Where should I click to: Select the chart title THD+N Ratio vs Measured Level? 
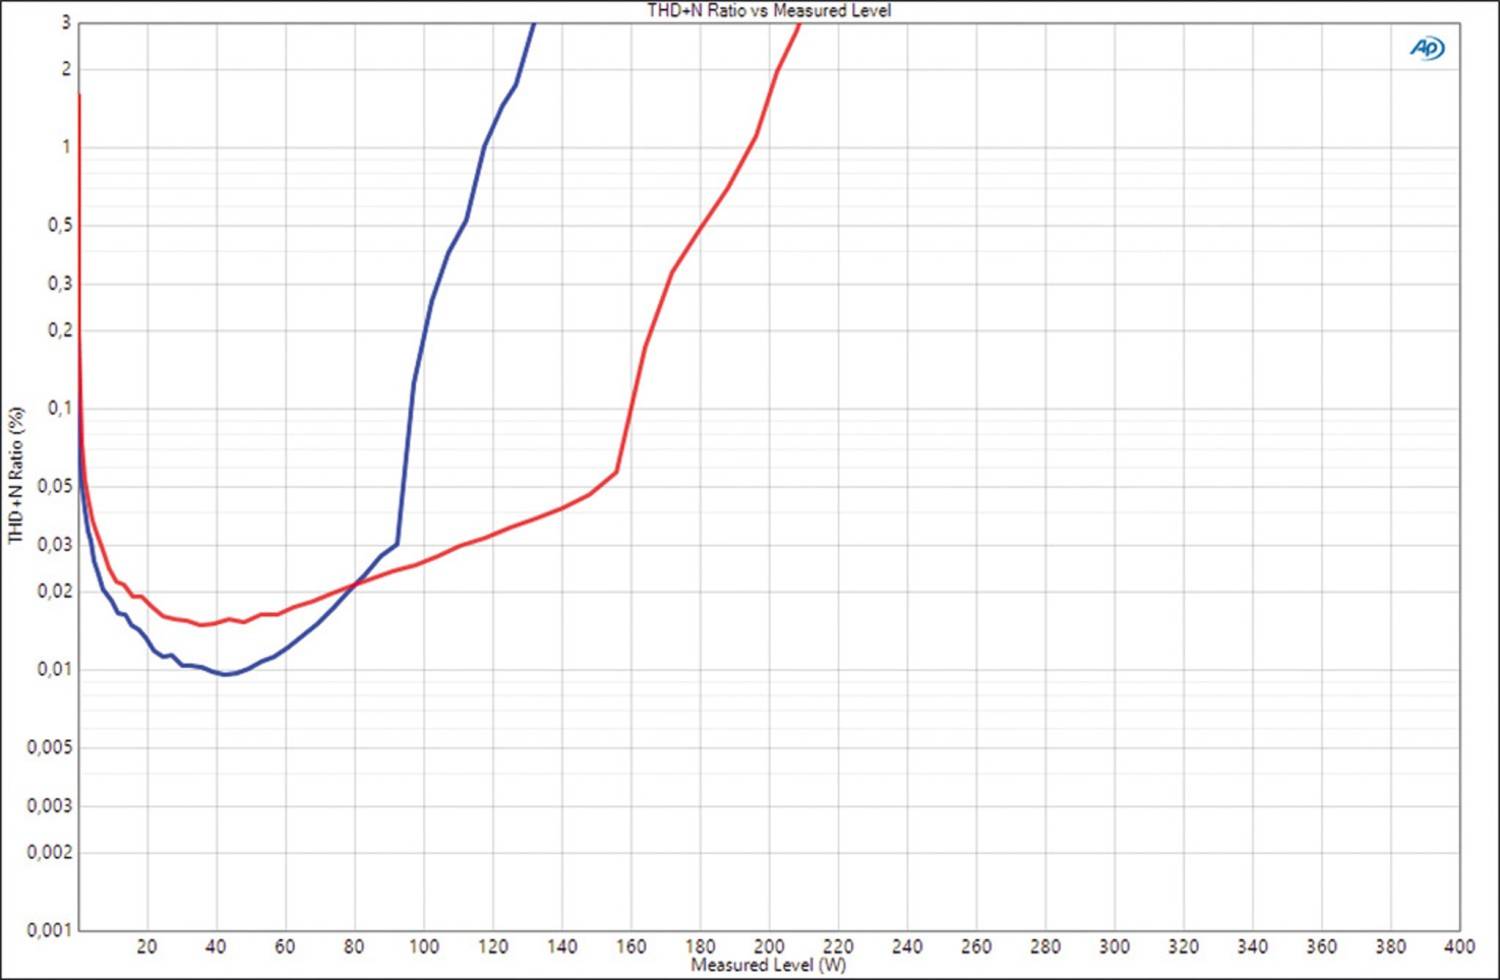768,10
